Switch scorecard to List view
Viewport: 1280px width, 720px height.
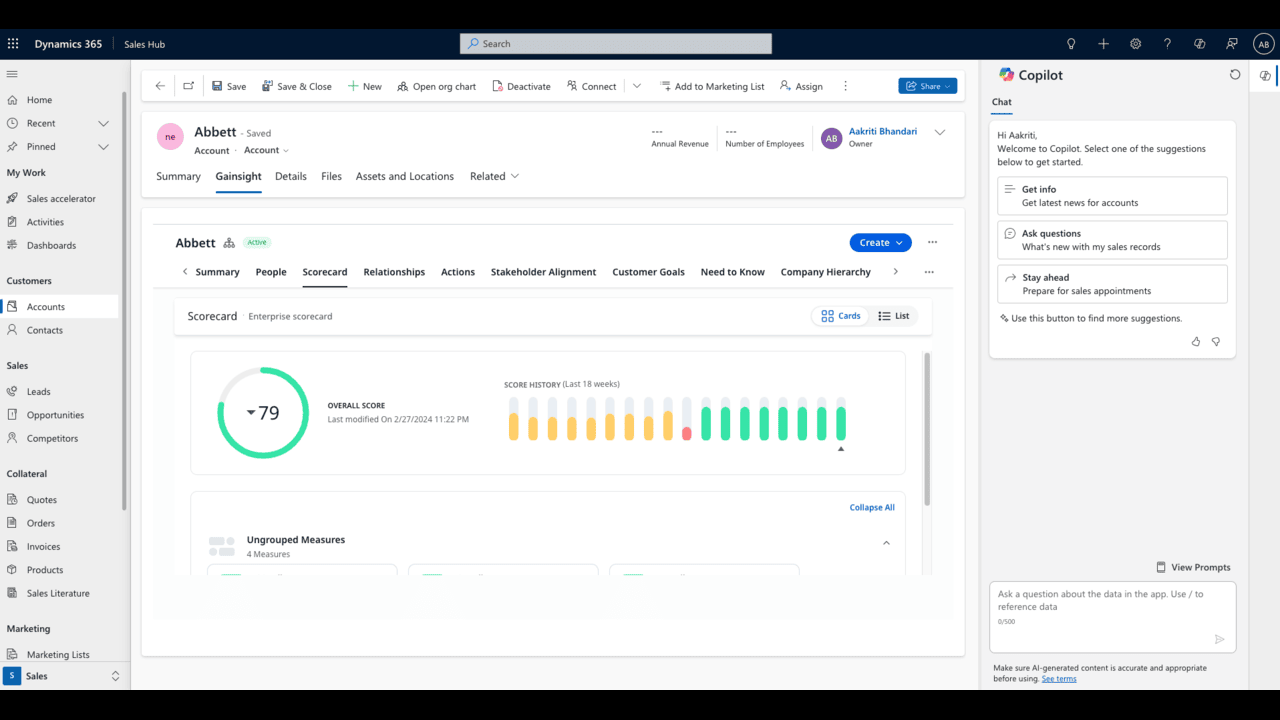[893, 316]
